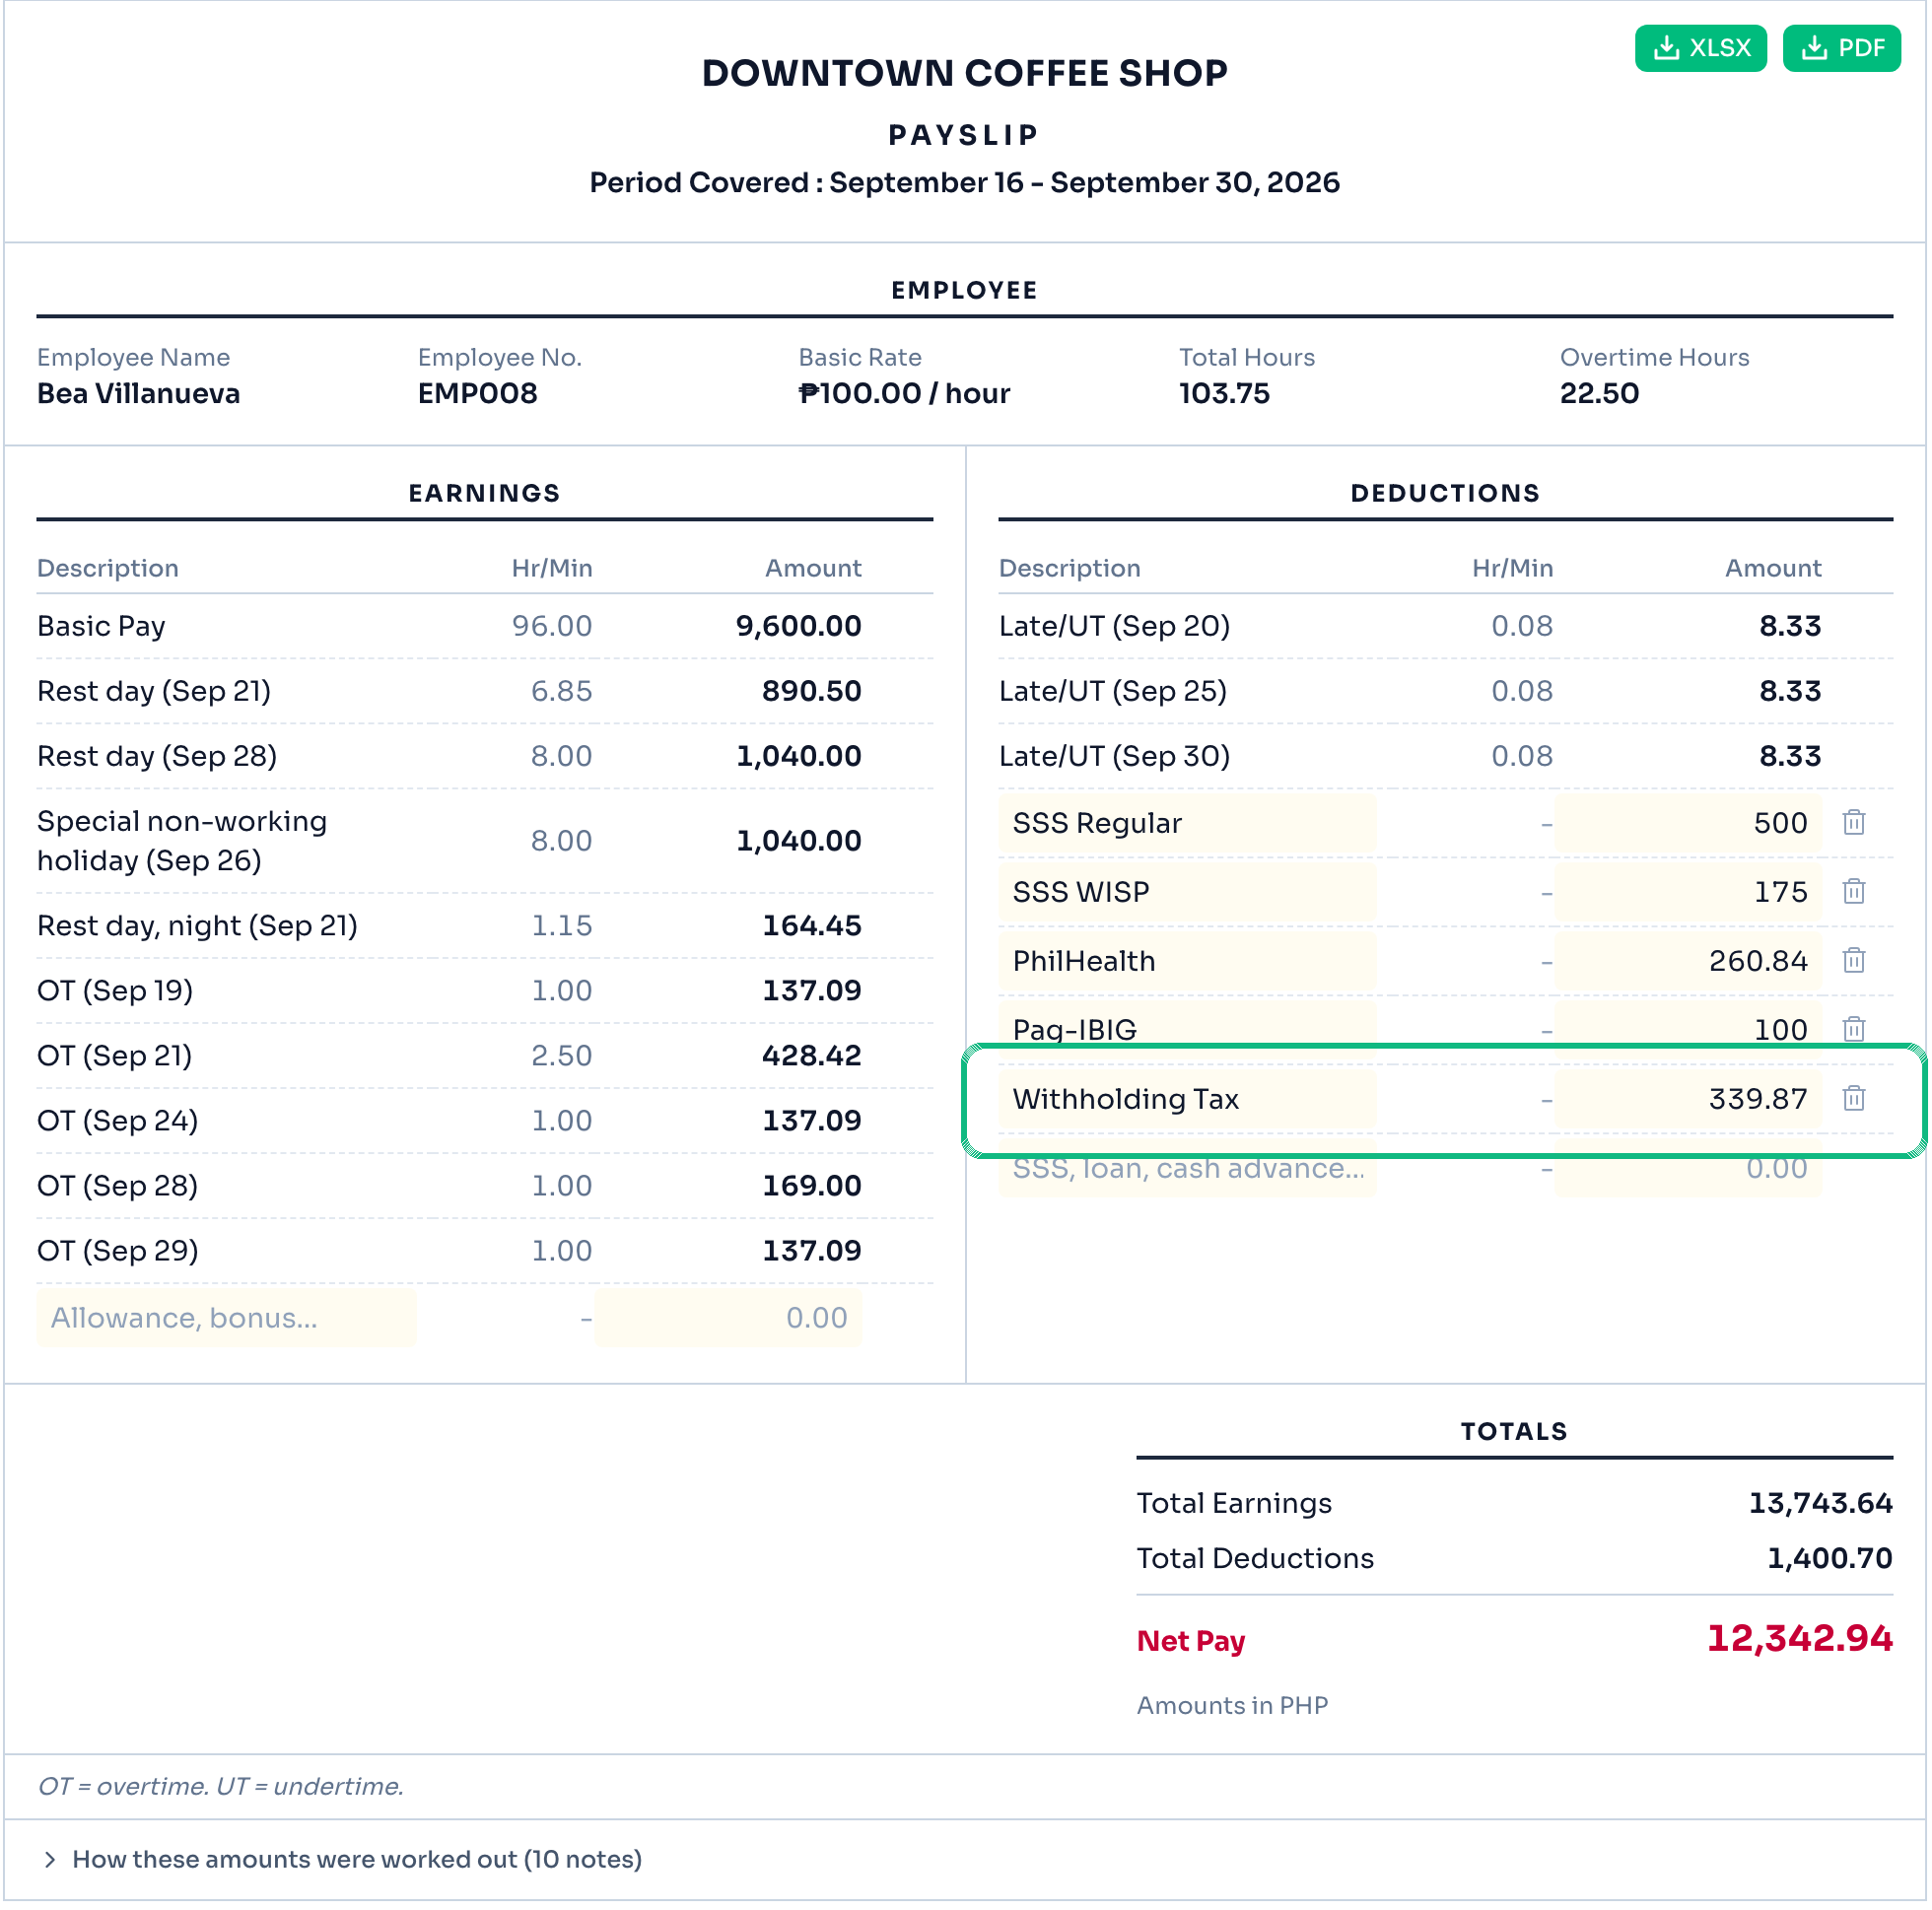This screenshot has height=1910, width=1932.
Task: Edit the PhilHealth description field
Action: click(1187, 961)
